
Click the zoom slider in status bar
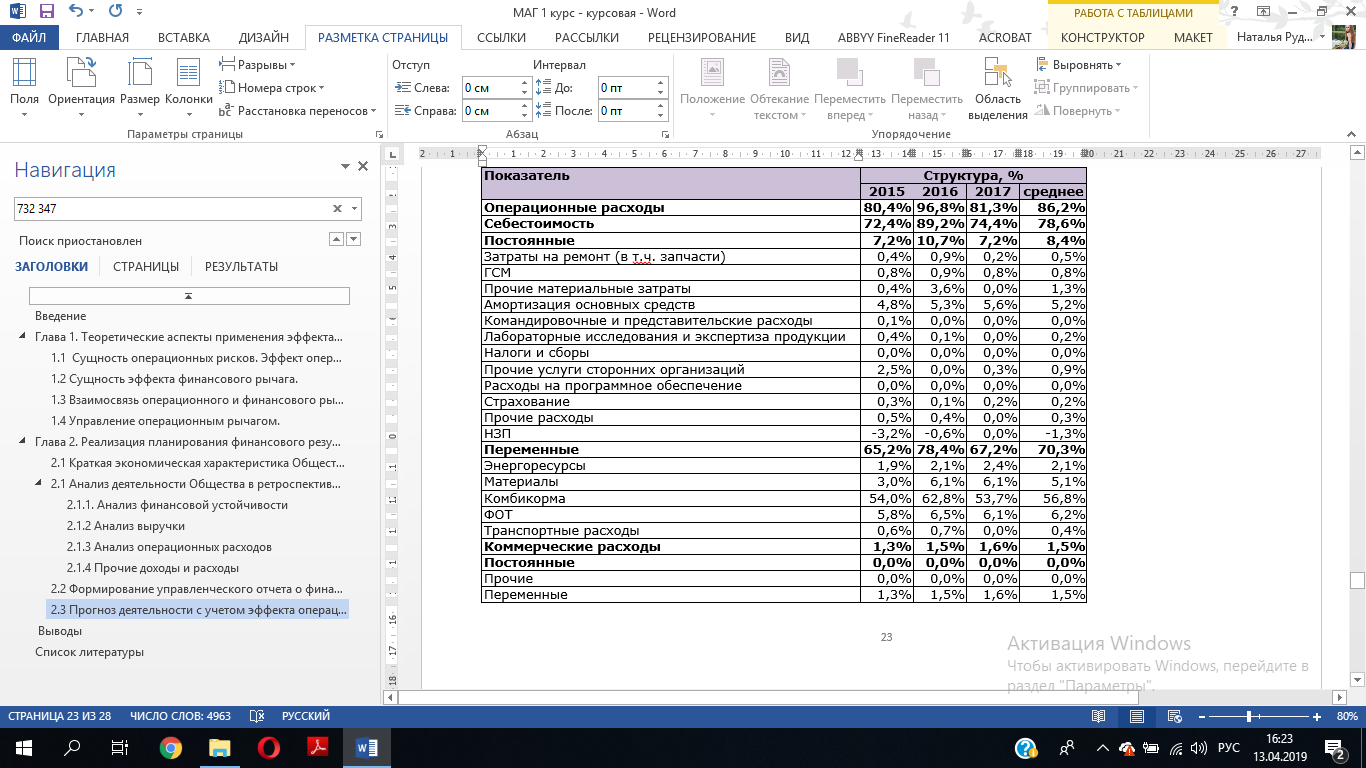pos(1250,717)
